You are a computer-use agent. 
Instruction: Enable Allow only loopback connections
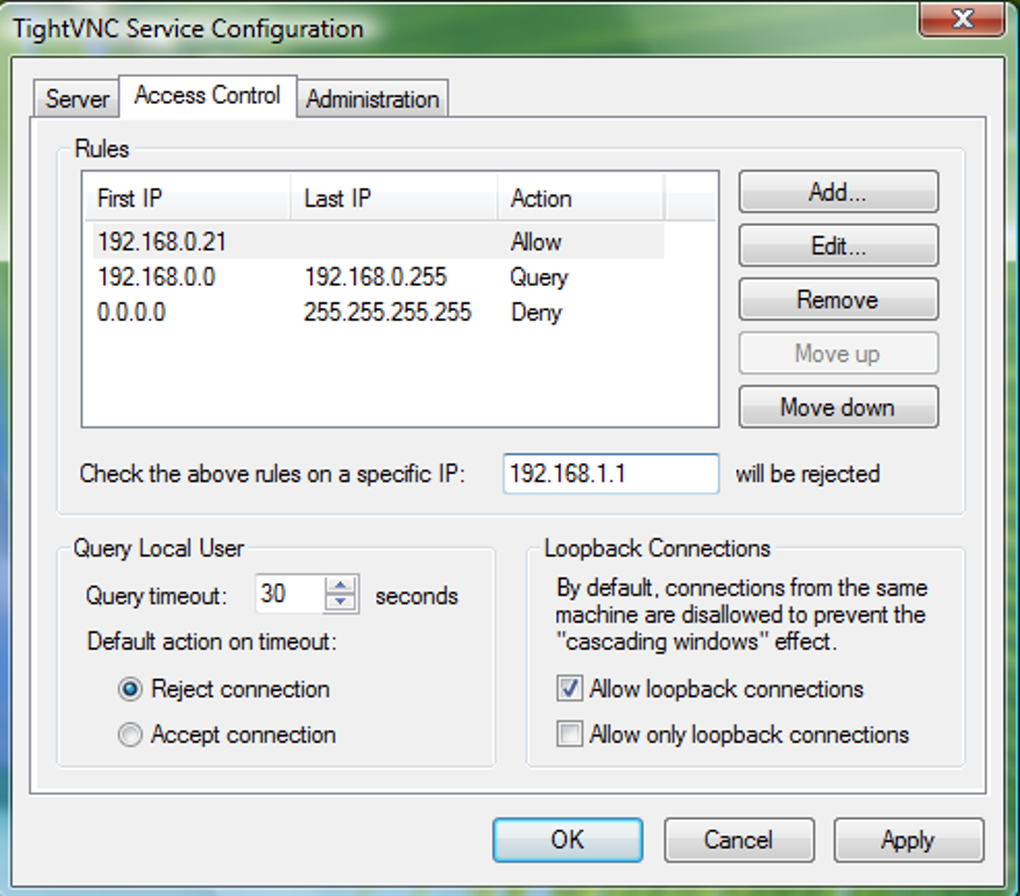click(569, 734)
